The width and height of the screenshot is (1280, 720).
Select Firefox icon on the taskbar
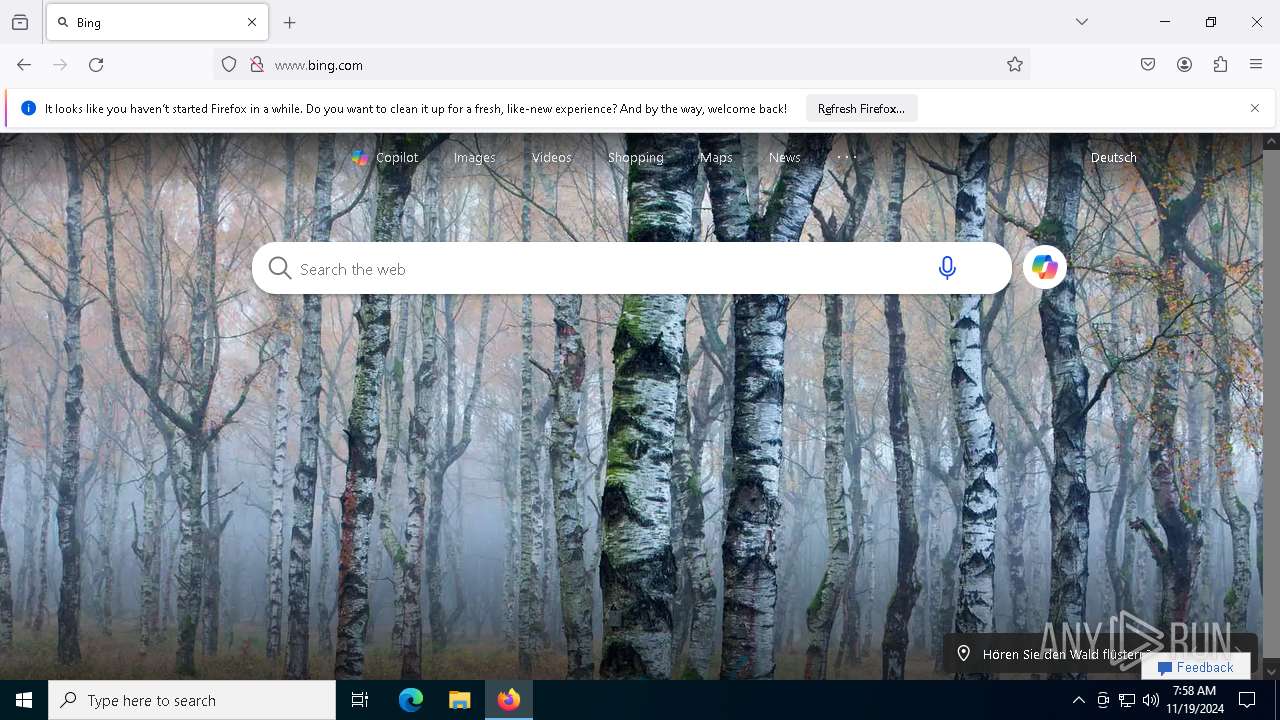(509, 700)
